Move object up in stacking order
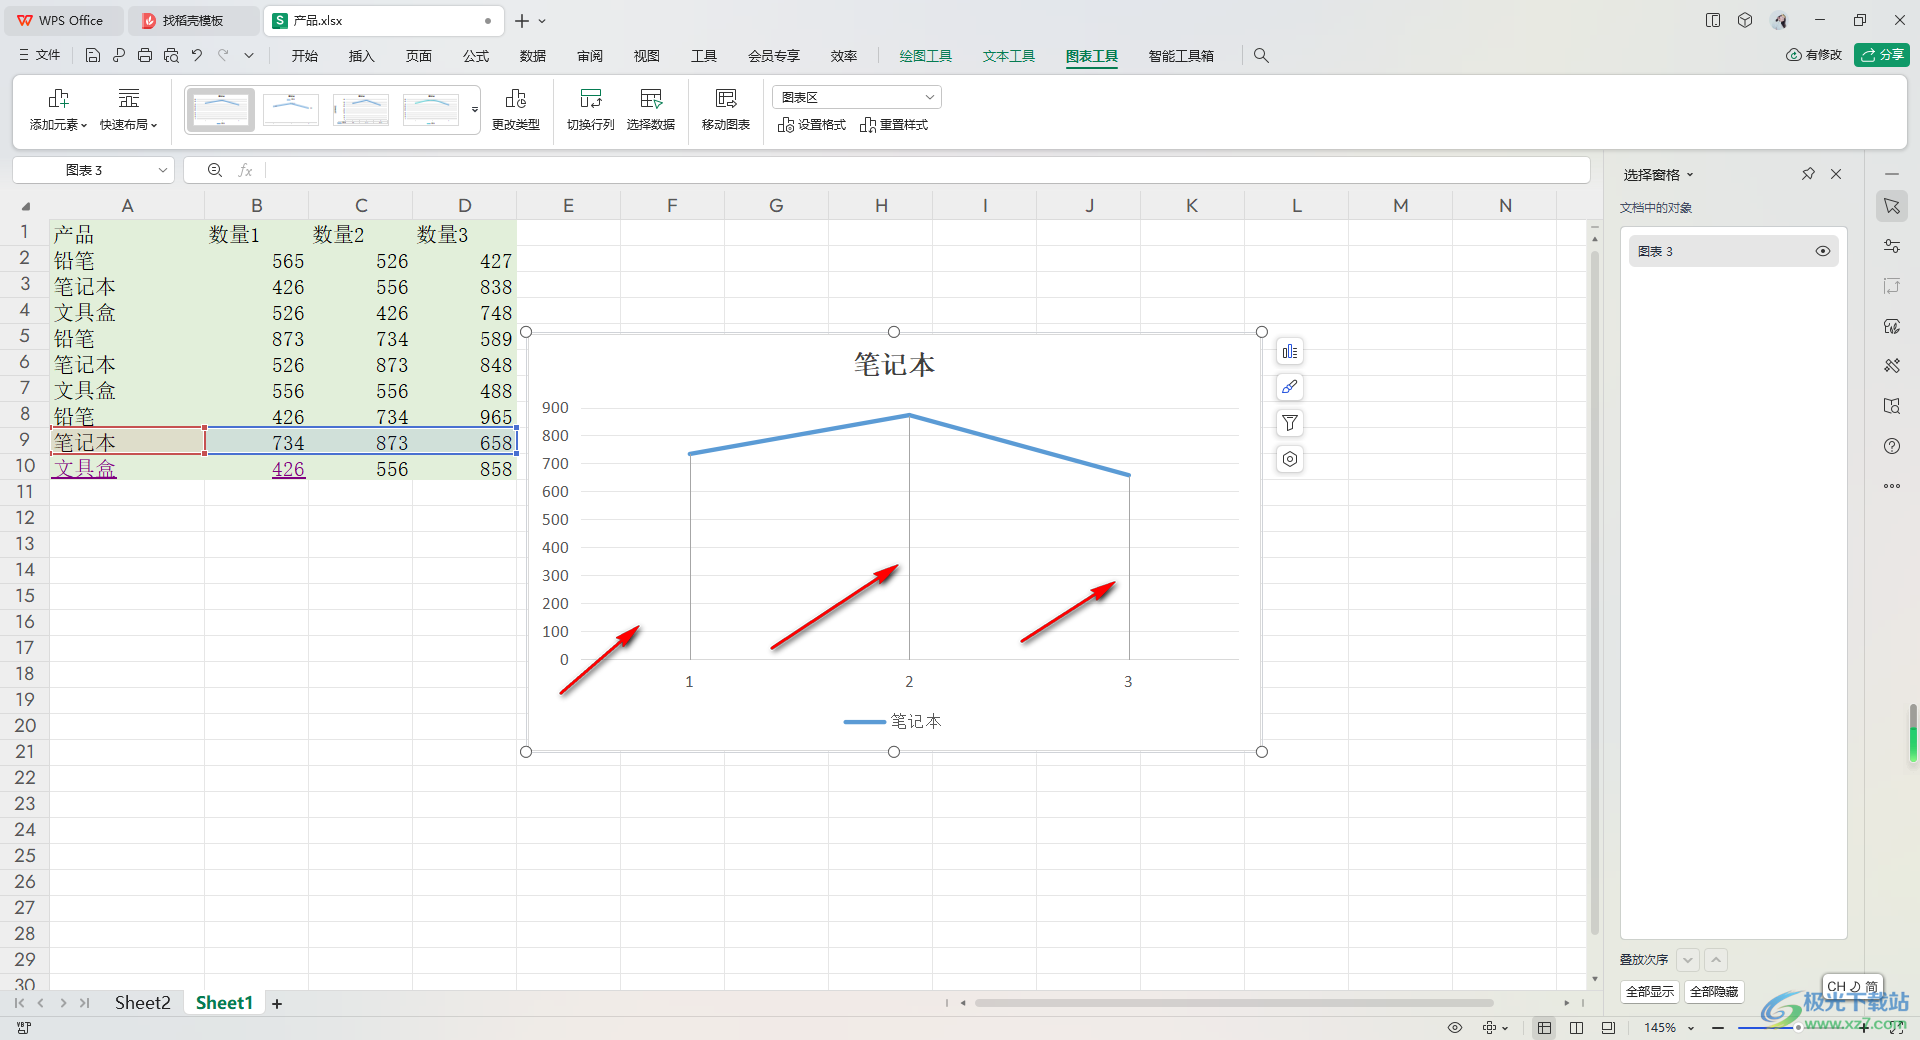The height and width of the screenshot is (1040, 1920). pyautogui.click(x=1716, y=960)
